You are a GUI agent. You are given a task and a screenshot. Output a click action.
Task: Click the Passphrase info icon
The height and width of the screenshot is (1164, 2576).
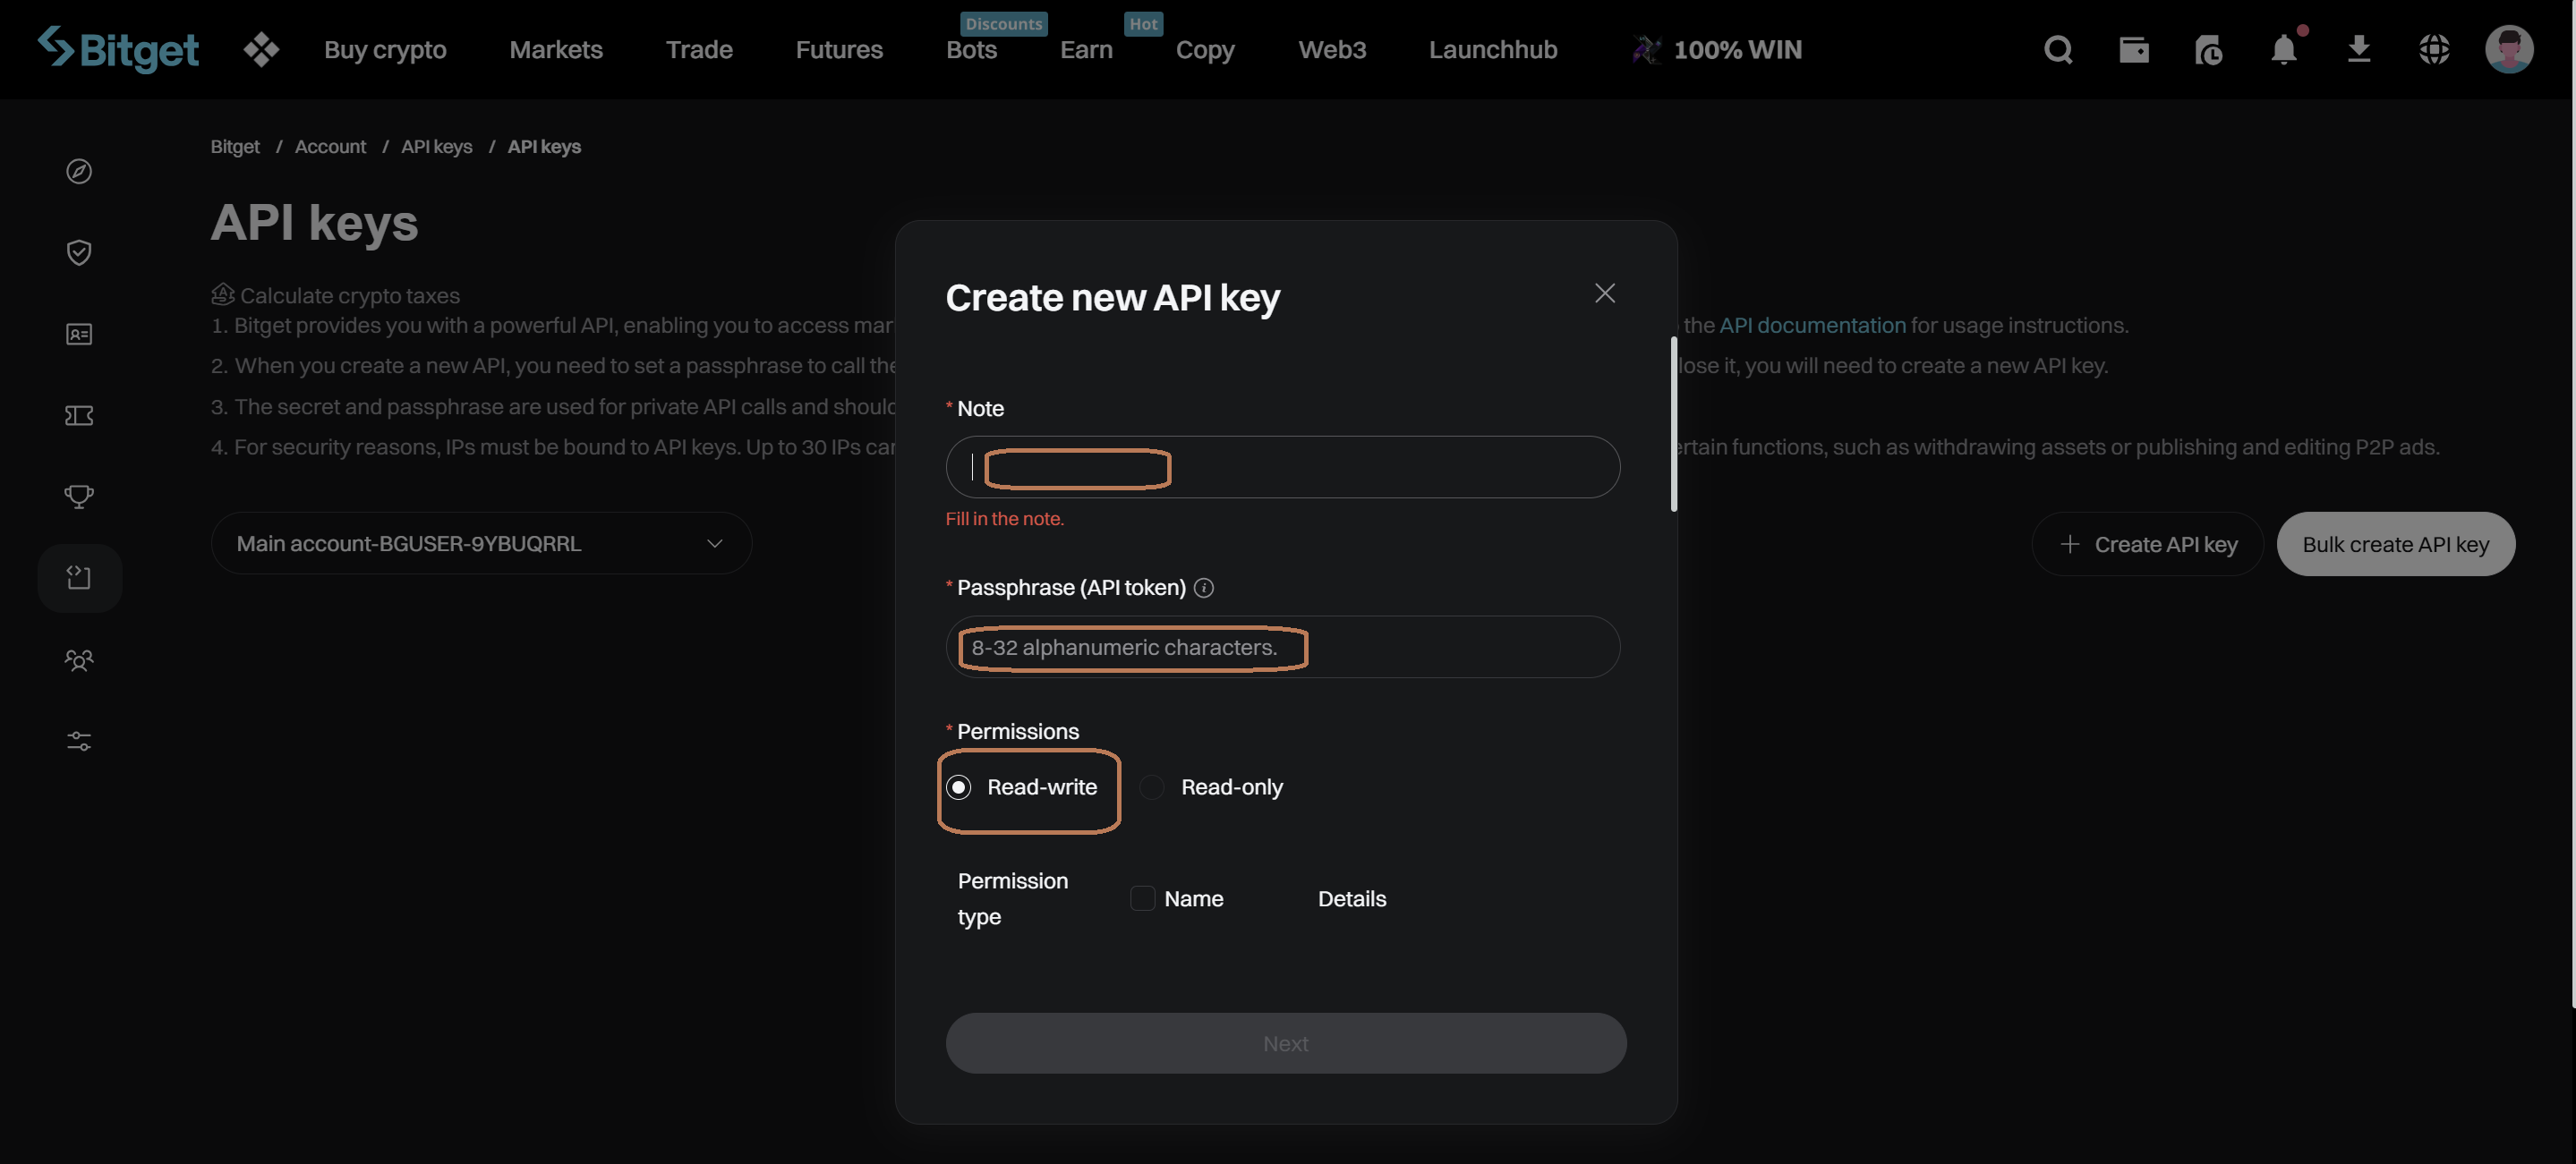point(1204,588)
